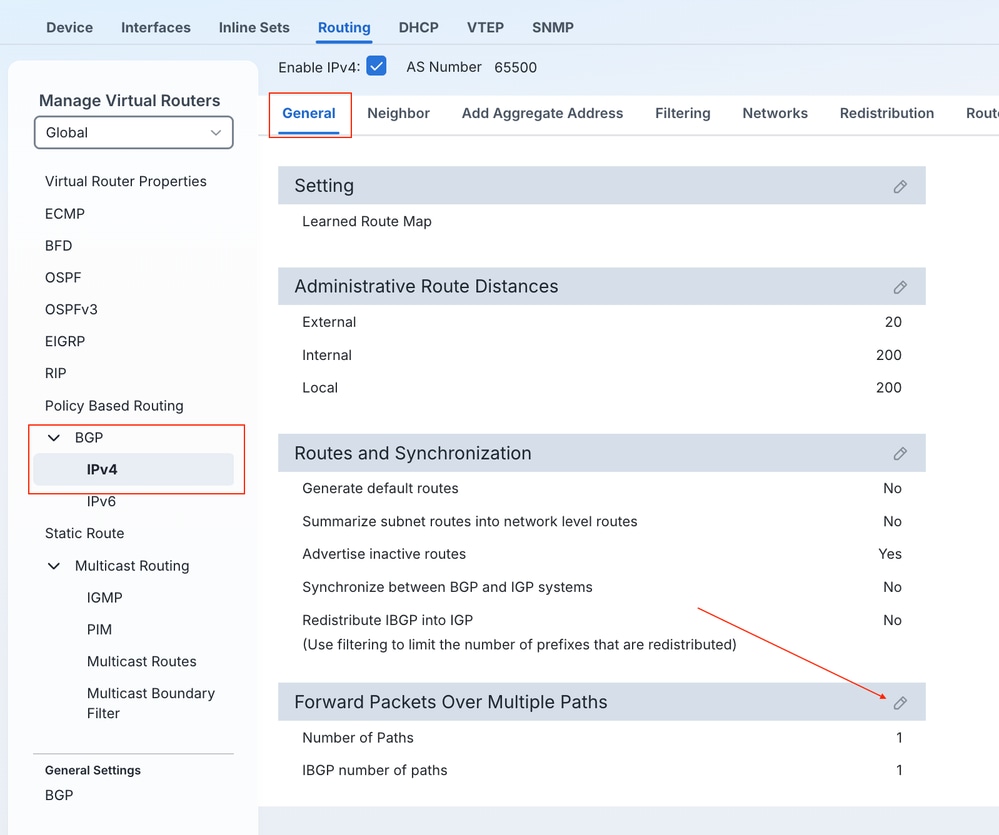
Task: Switch to the SNMP tab
Action: [552, 27]
